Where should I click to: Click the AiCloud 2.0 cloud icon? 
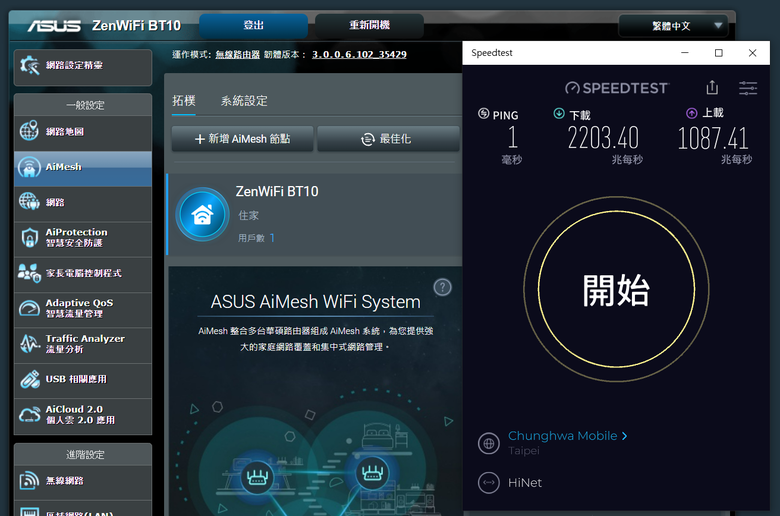point(29,414)
